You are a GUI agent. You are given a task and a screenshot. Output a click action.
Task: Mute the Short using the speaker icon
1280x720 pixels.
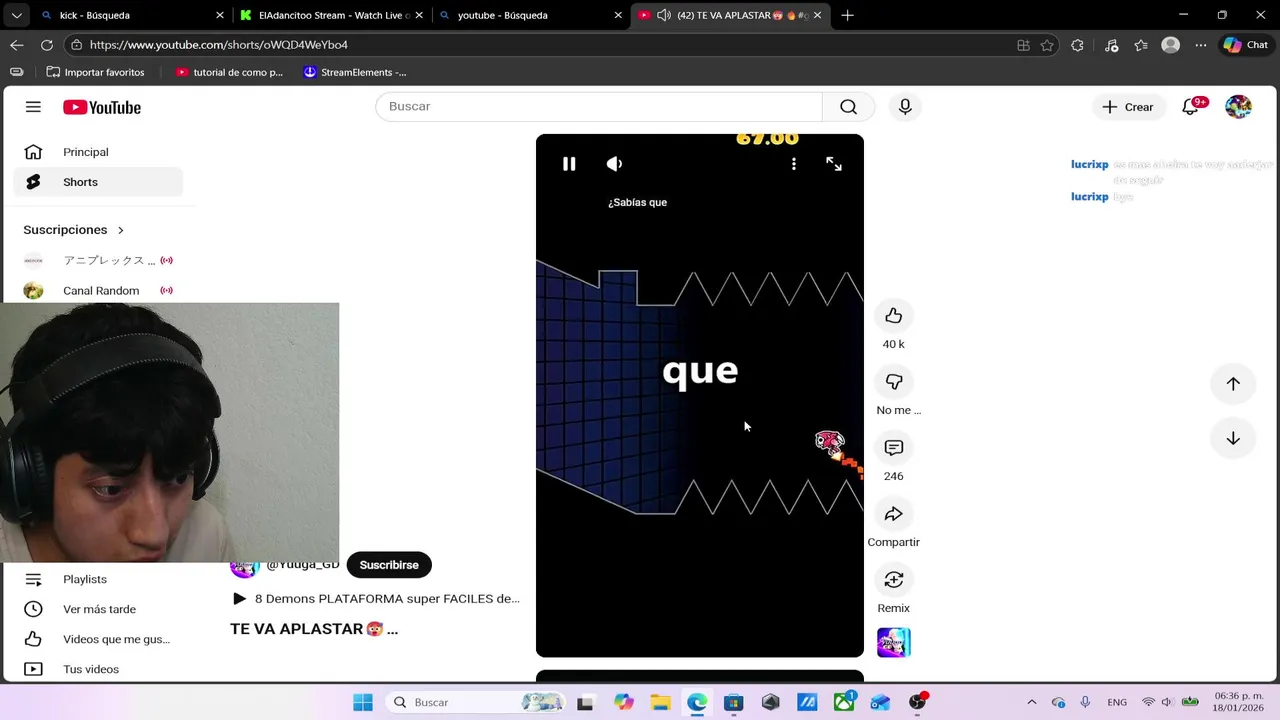coord(614,164)
